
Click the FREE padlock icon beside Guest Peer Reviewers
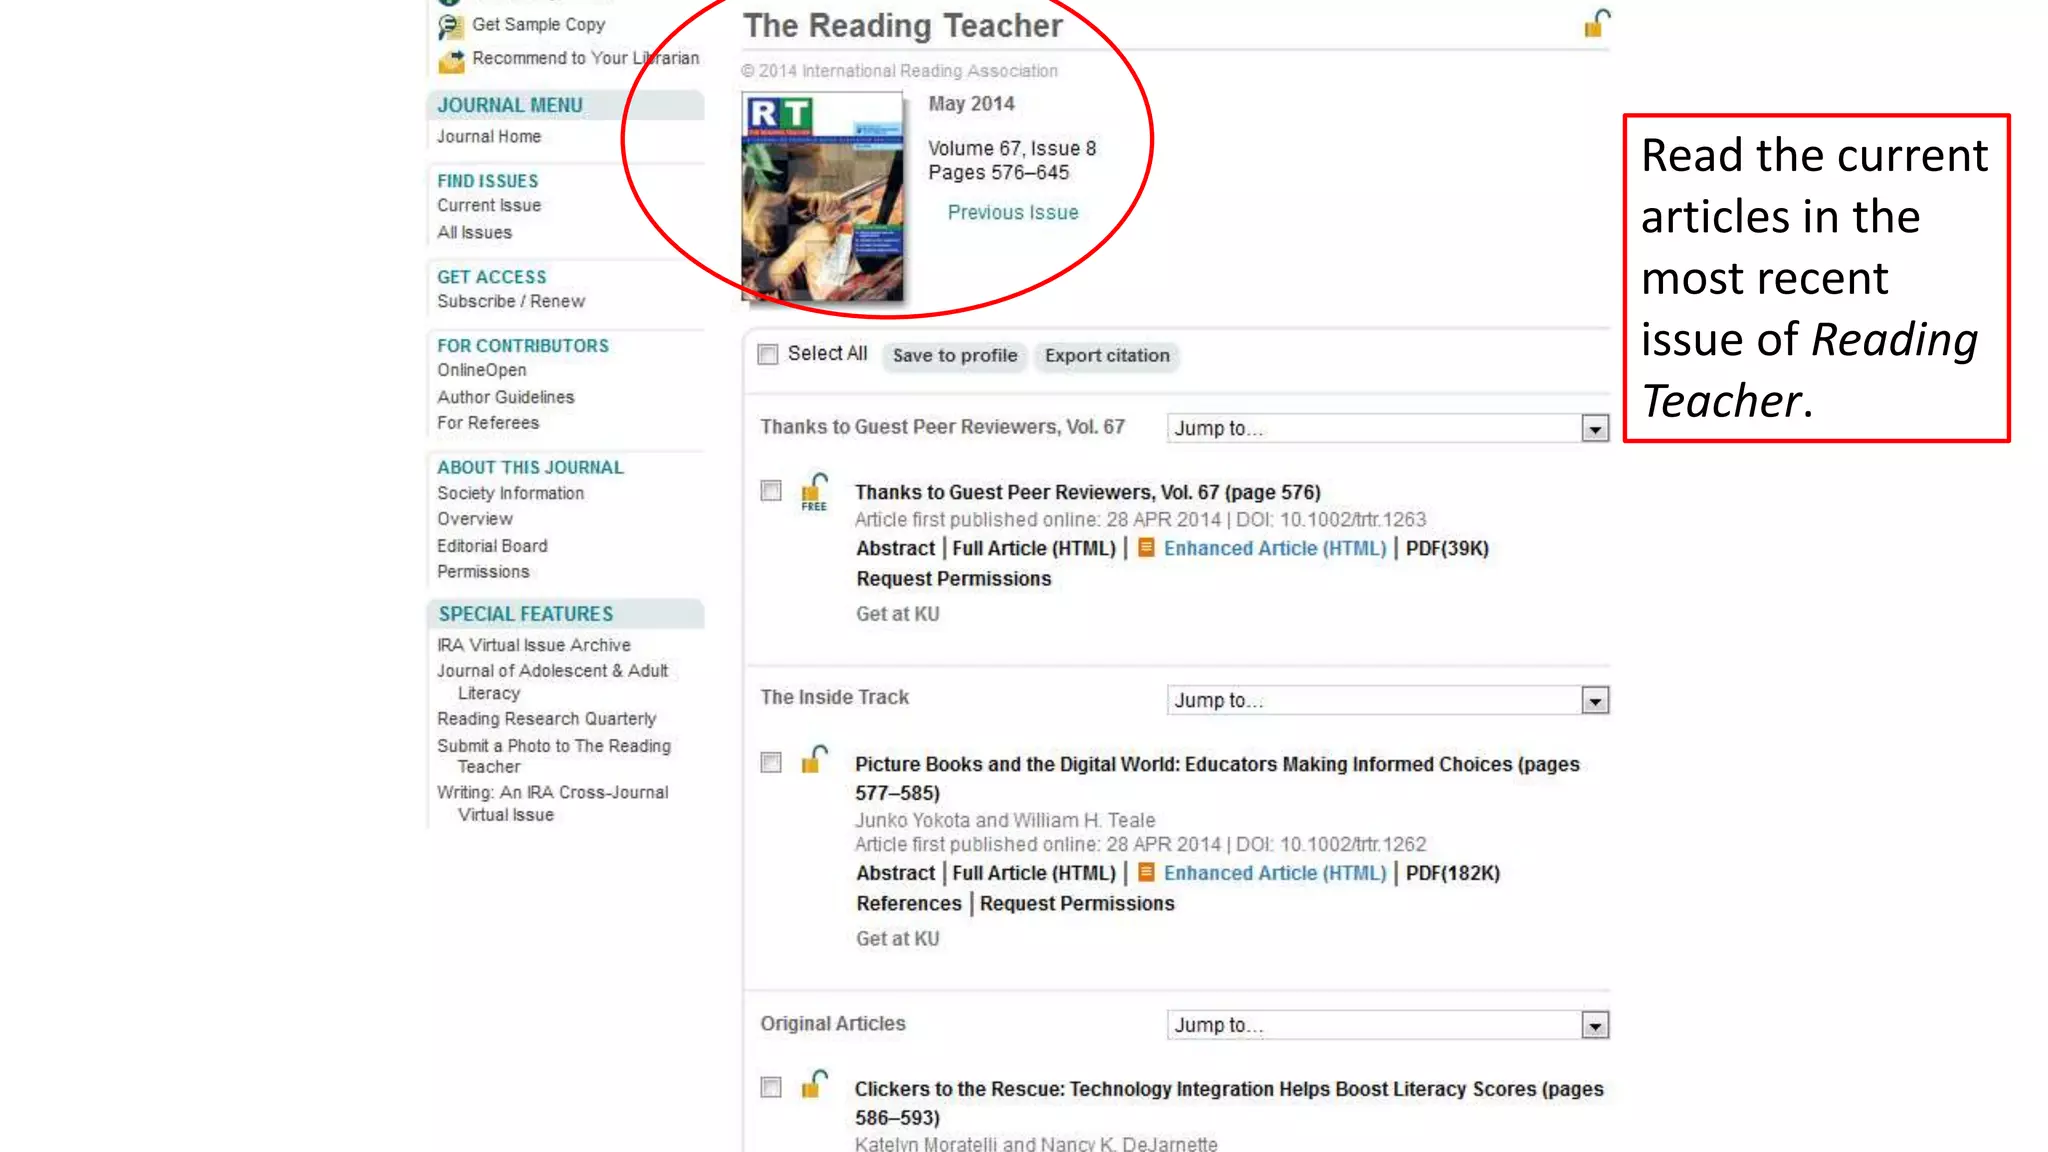(814, 492)
